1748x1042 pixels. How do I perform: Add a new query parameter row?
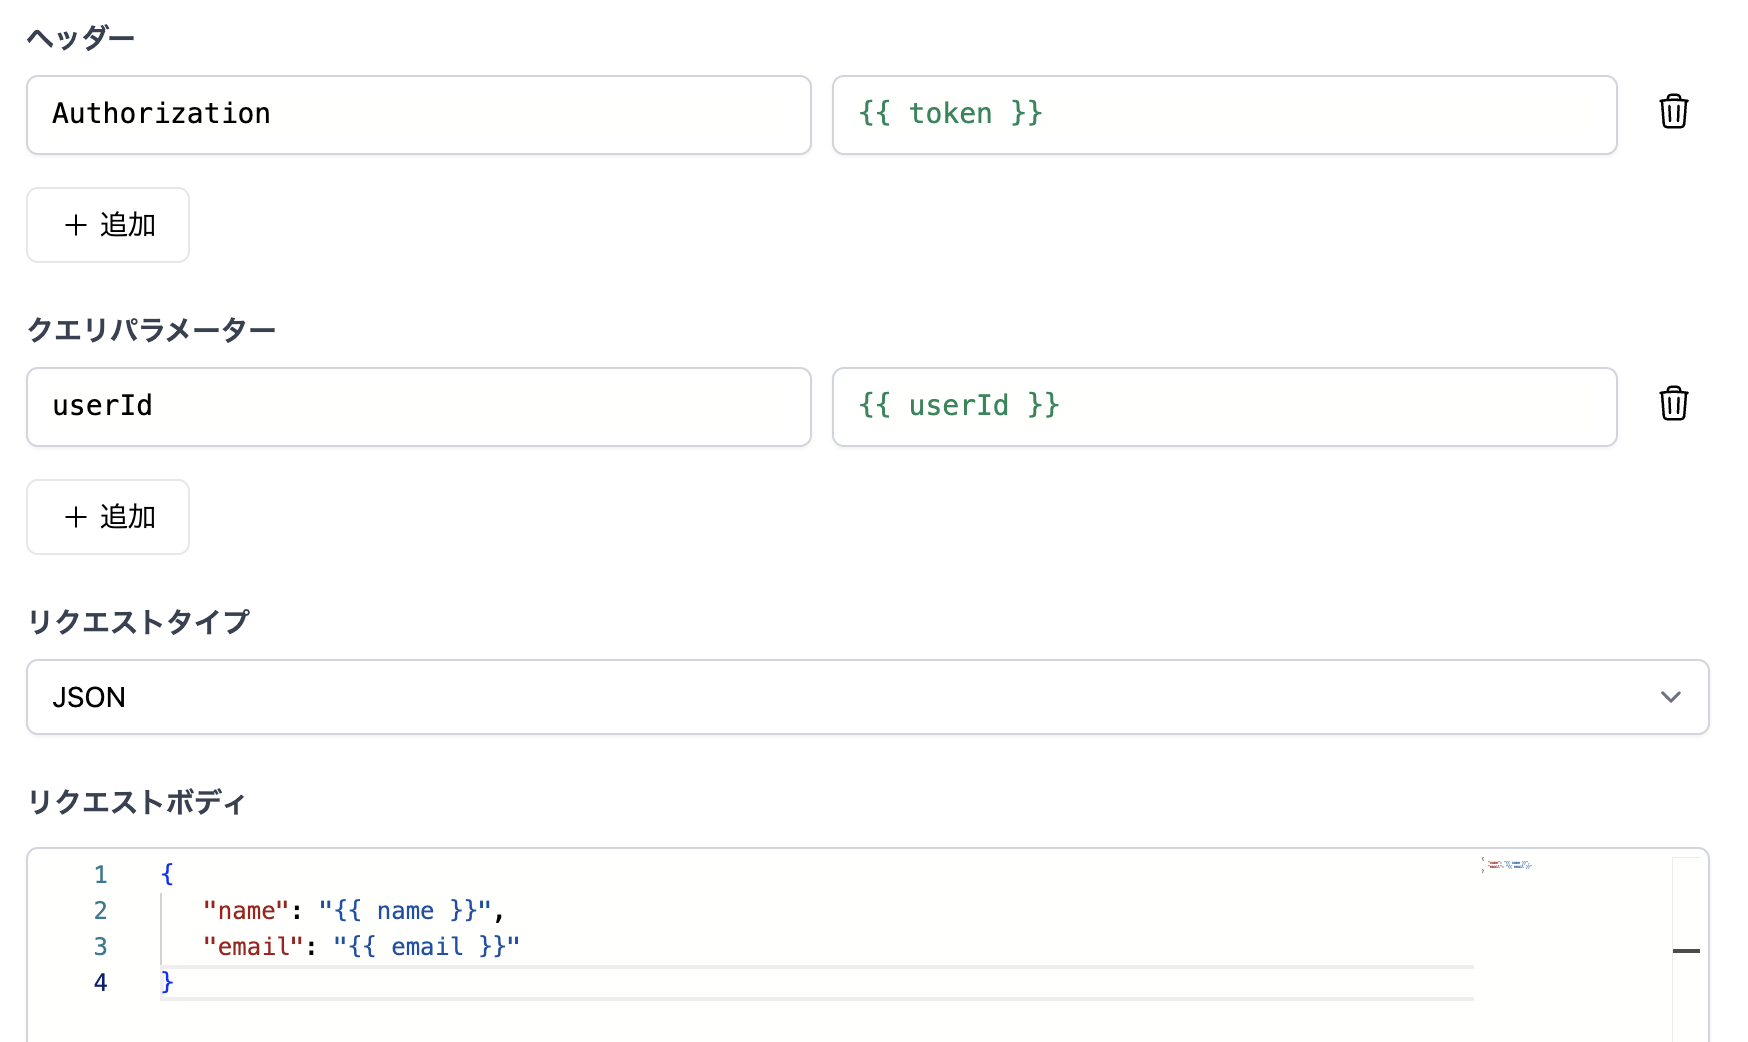tap(108, 517)
